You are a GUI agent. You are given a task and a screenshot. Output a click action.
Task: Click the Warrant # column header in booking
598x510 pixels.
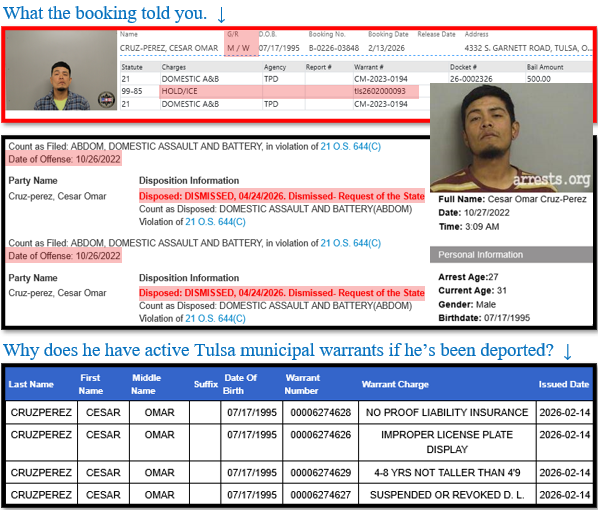pyautogui.click(x=369, y=67)
